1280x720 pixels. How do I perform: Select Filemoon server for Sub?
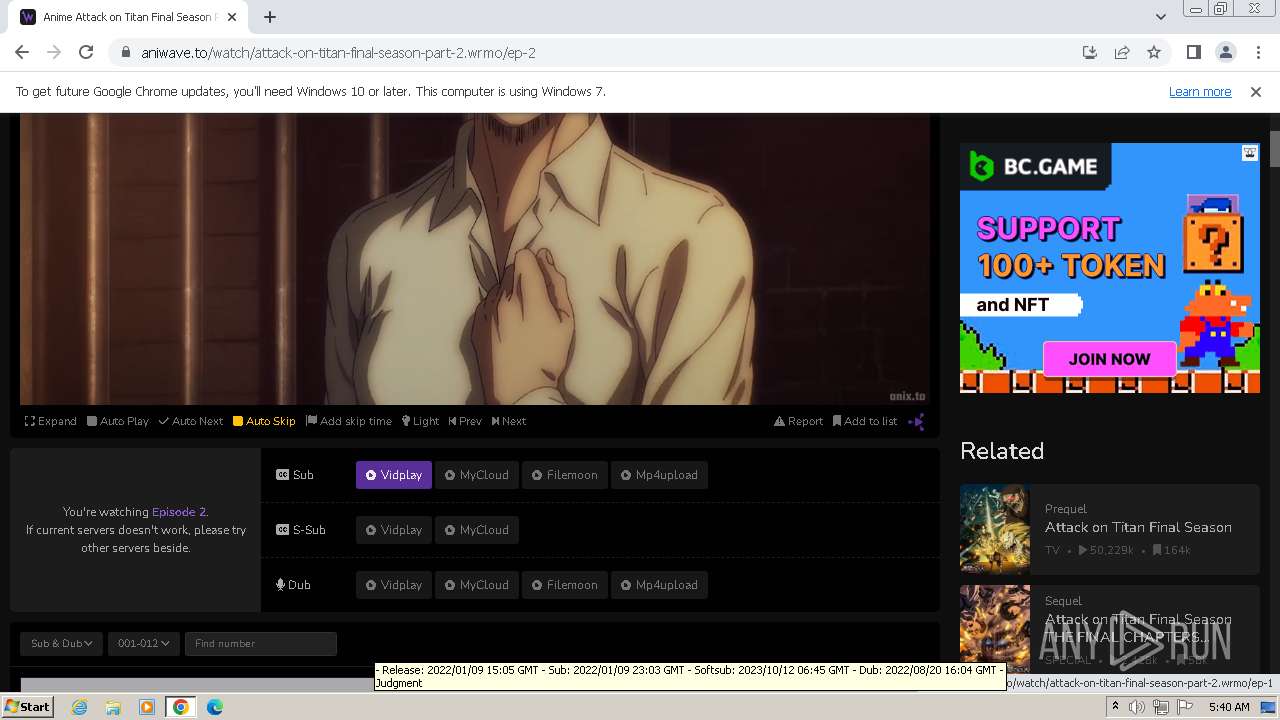(565, 475)
